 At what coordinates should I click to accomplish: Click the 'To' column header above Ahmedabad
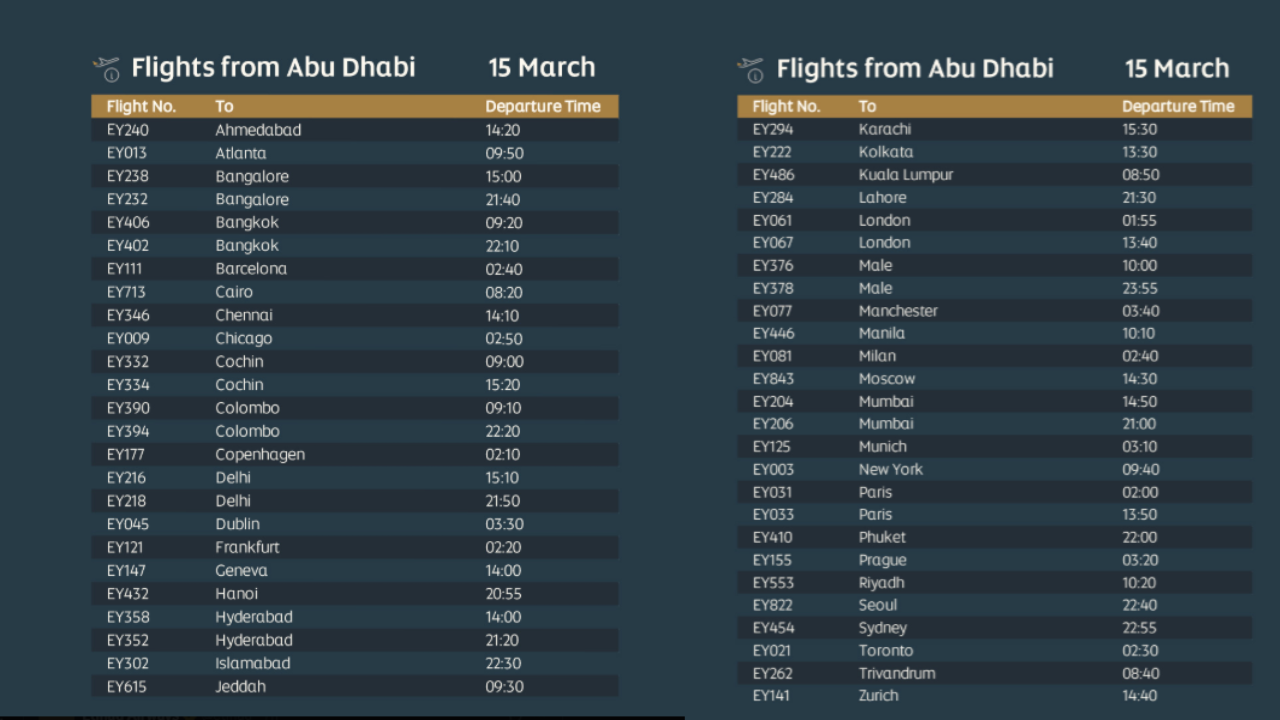point(224,106)
